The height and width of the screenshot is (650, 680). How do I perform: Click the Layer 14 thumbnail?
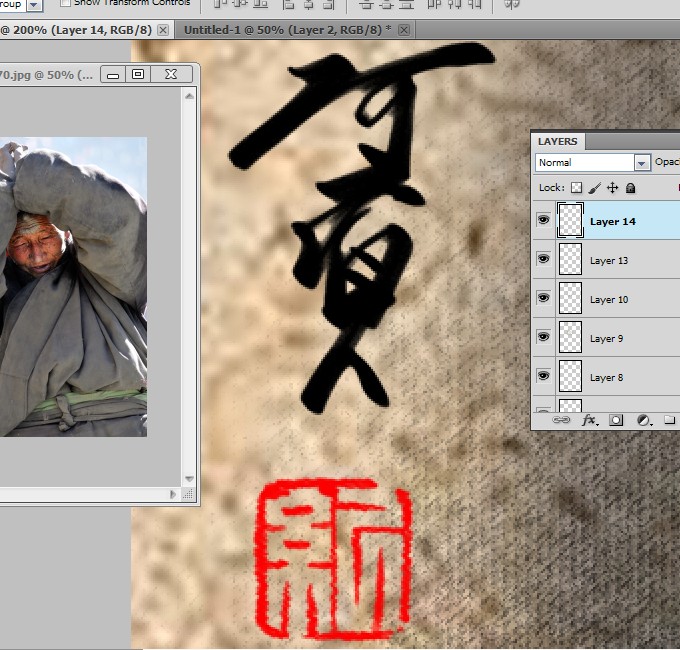(570, 220)
